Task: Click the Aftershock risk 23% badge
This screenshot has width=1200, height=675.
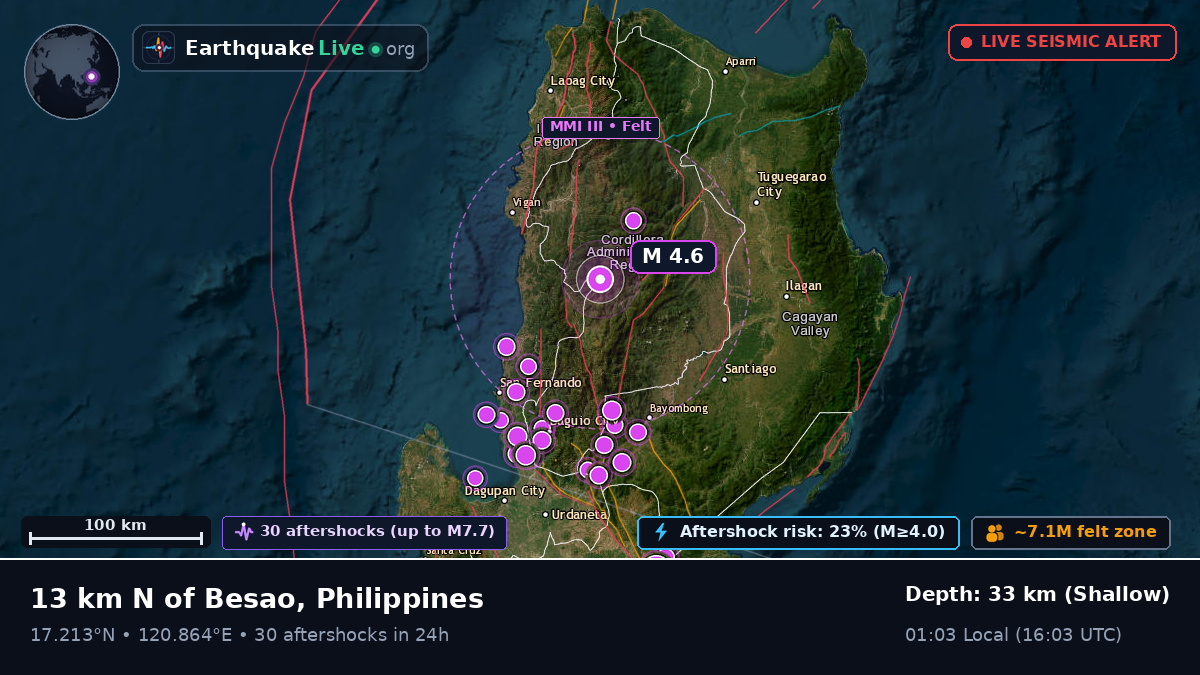Action: tap(798, 533)
